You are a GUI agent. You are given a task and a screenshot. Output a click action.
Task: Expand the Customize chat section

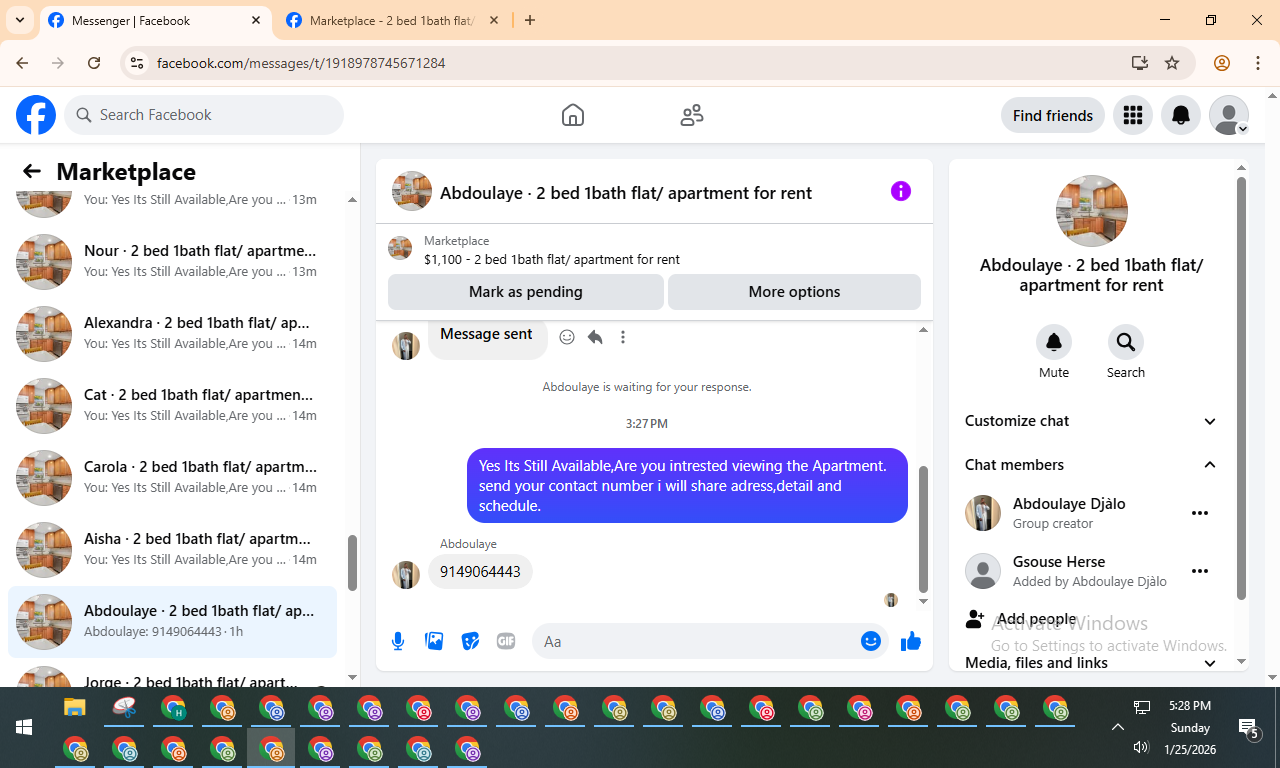(x=1091, y=421)
